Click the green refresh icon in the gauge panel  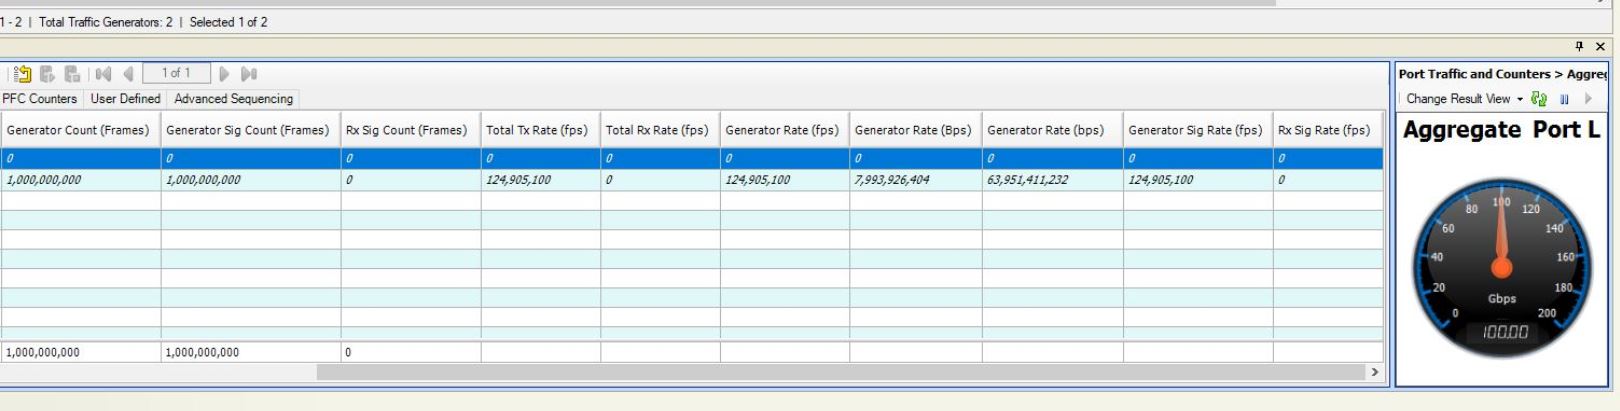click(1540, 99)
